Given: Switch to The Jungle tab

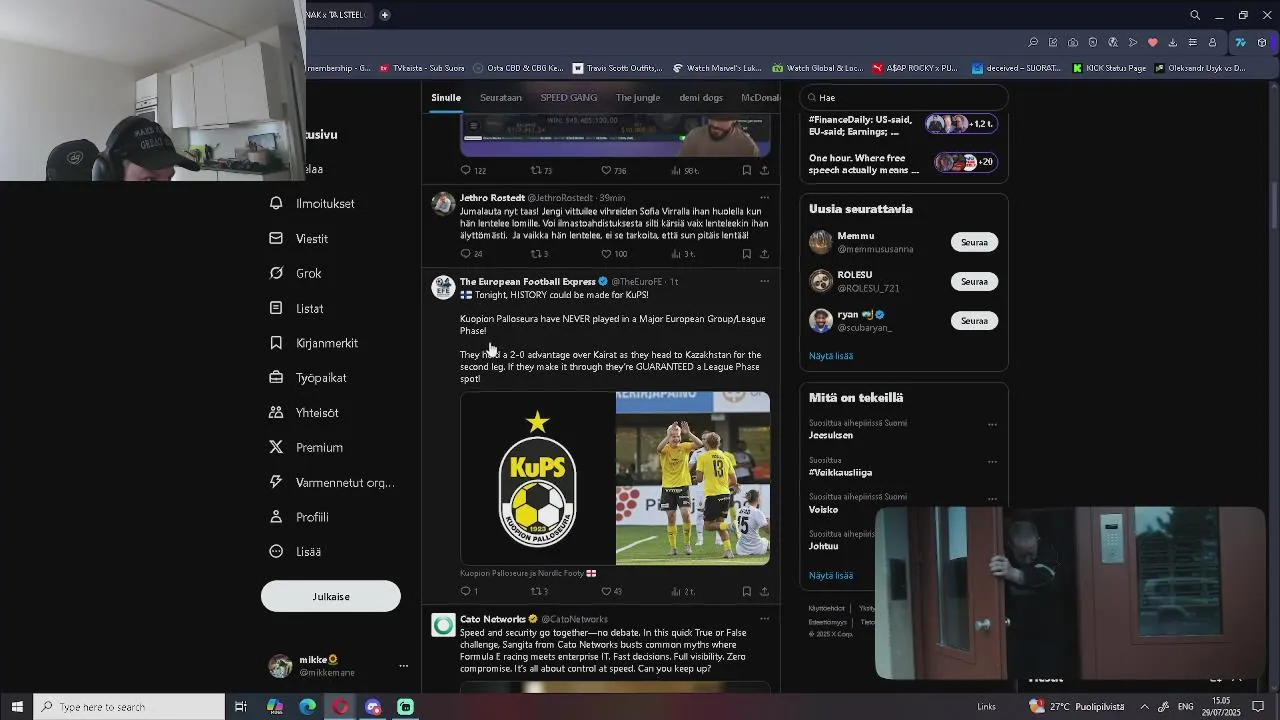Looking at the screenshot, I should (638, 98).
